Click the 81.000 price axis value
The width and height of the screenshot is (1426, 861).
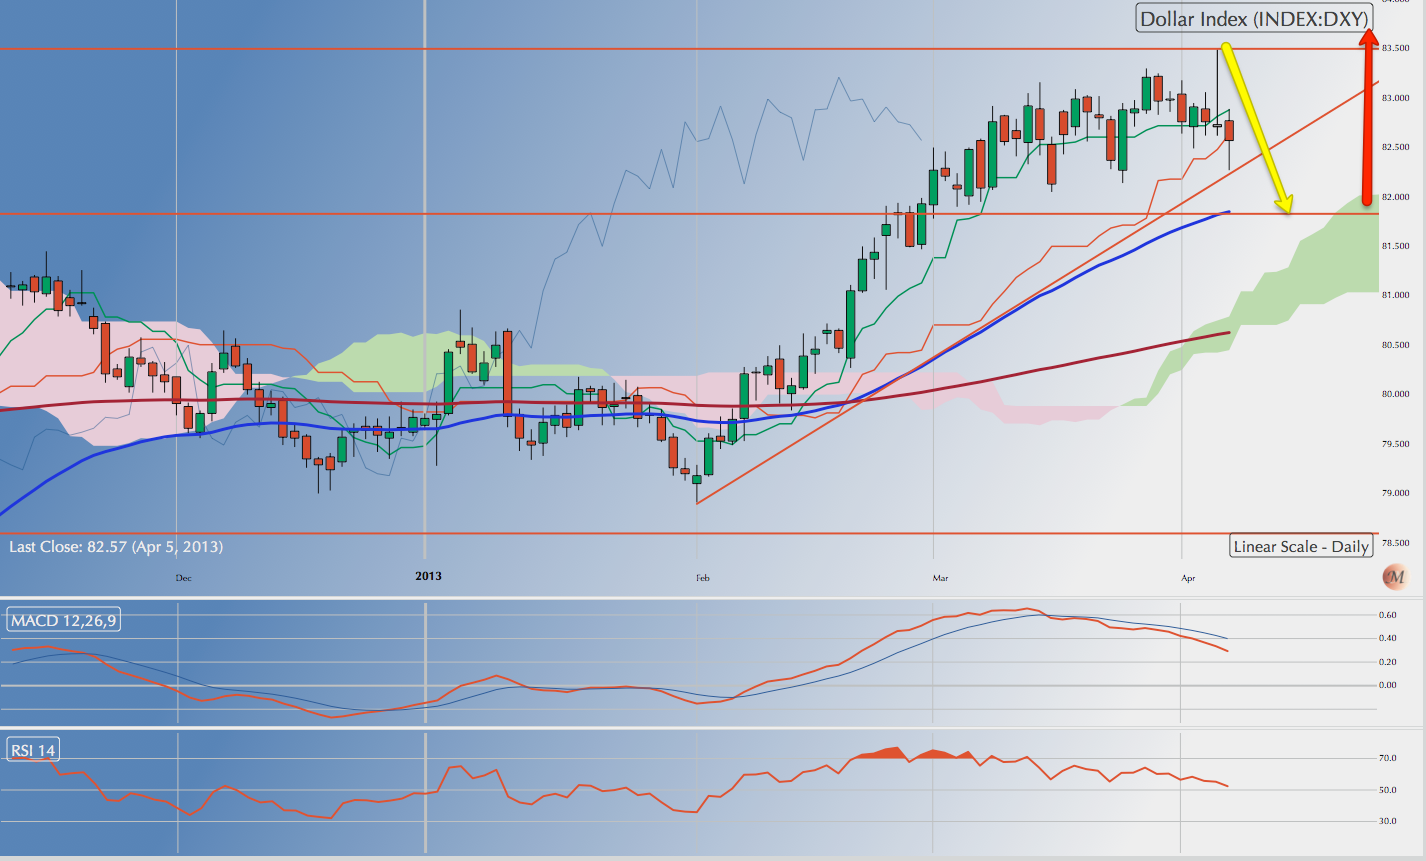pos(1395,295)
